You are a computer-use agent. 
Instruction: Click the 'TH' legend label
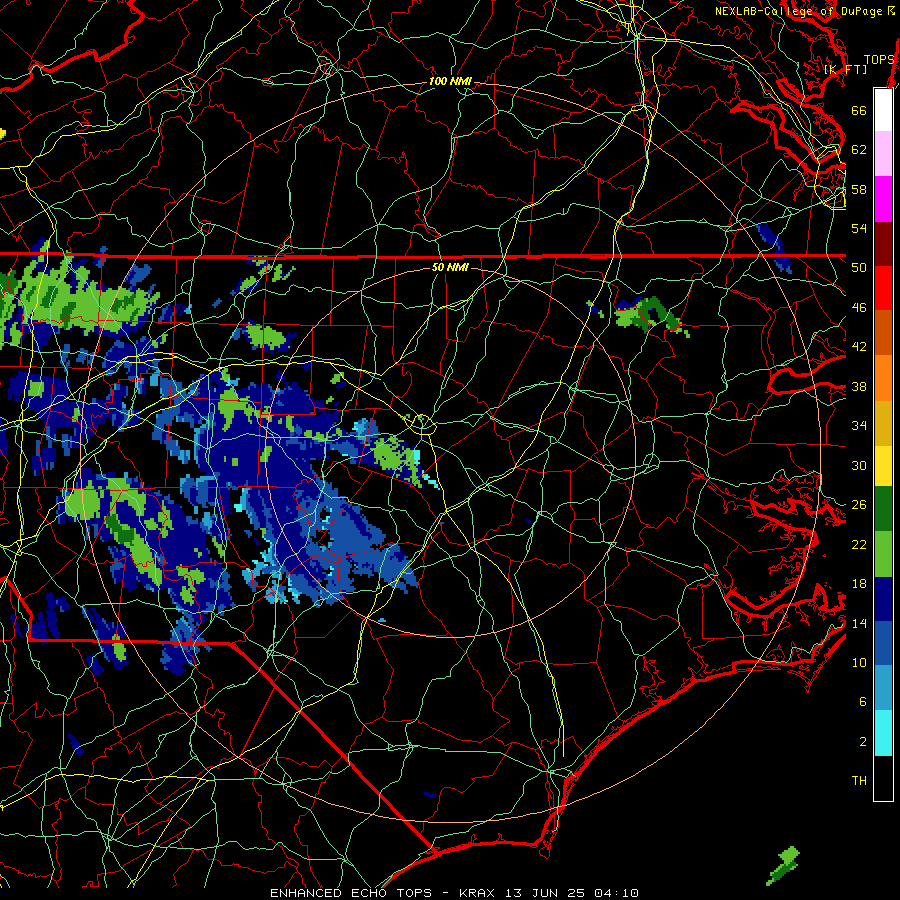(x=859, y=781)
